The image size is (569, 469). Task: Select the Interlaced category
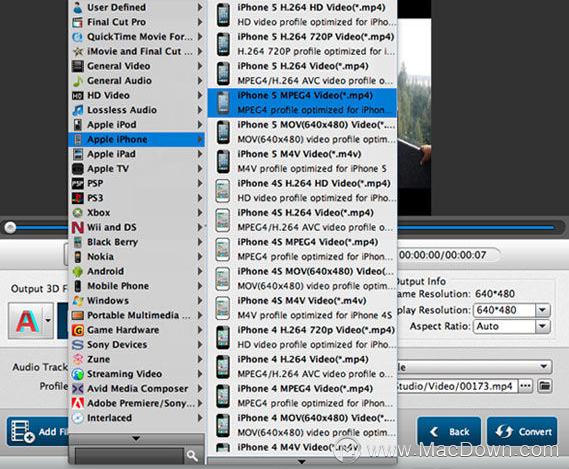coord(136,418)
